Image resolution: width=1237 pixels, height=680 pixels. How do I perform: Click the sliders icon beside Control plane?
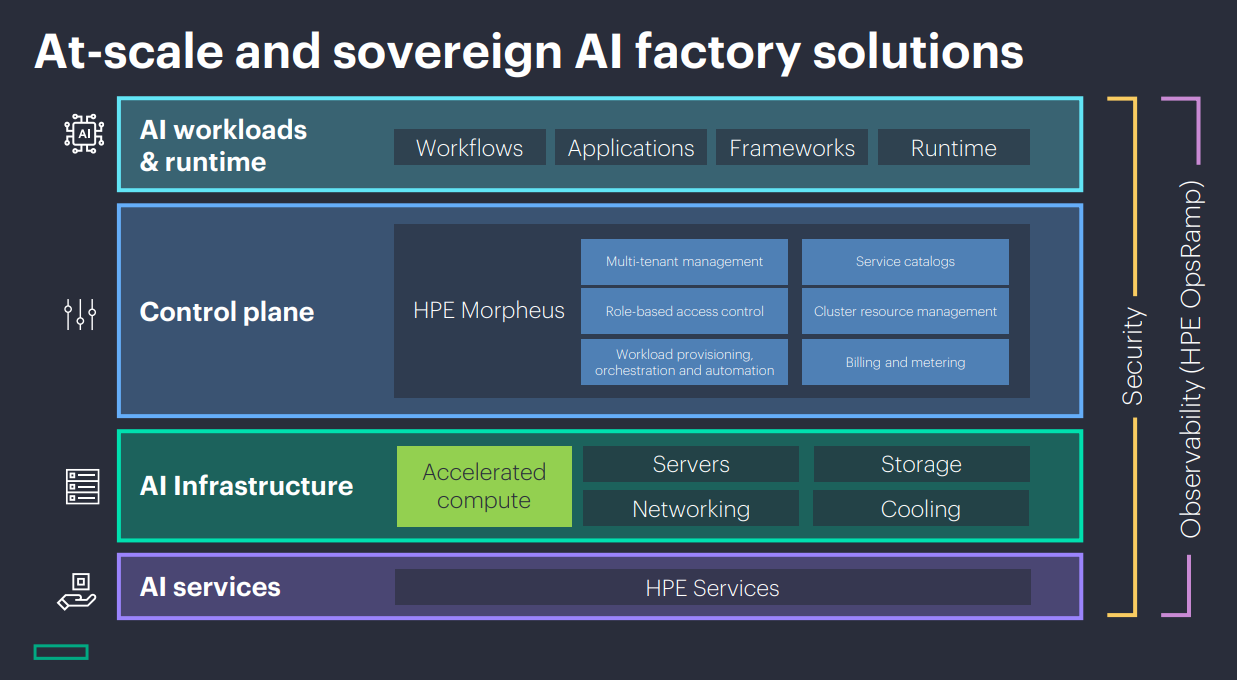[80, 314]
